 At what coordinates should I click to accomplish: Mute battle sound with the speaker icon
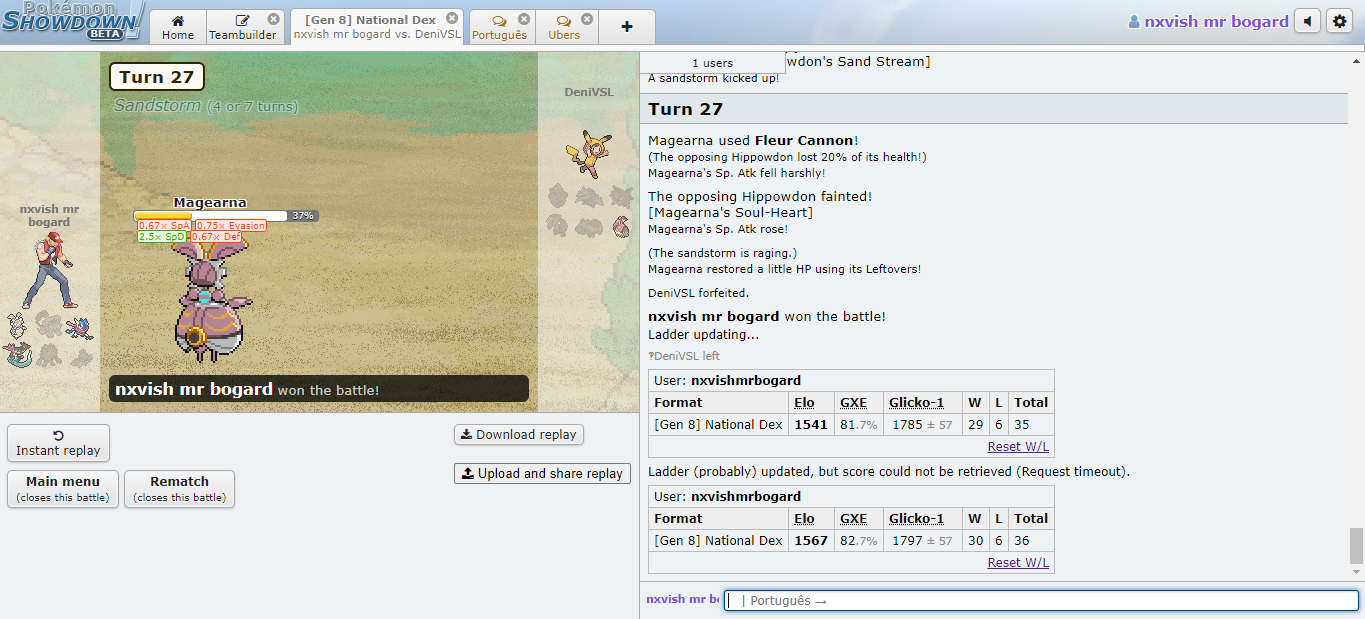pos(1308,20)
